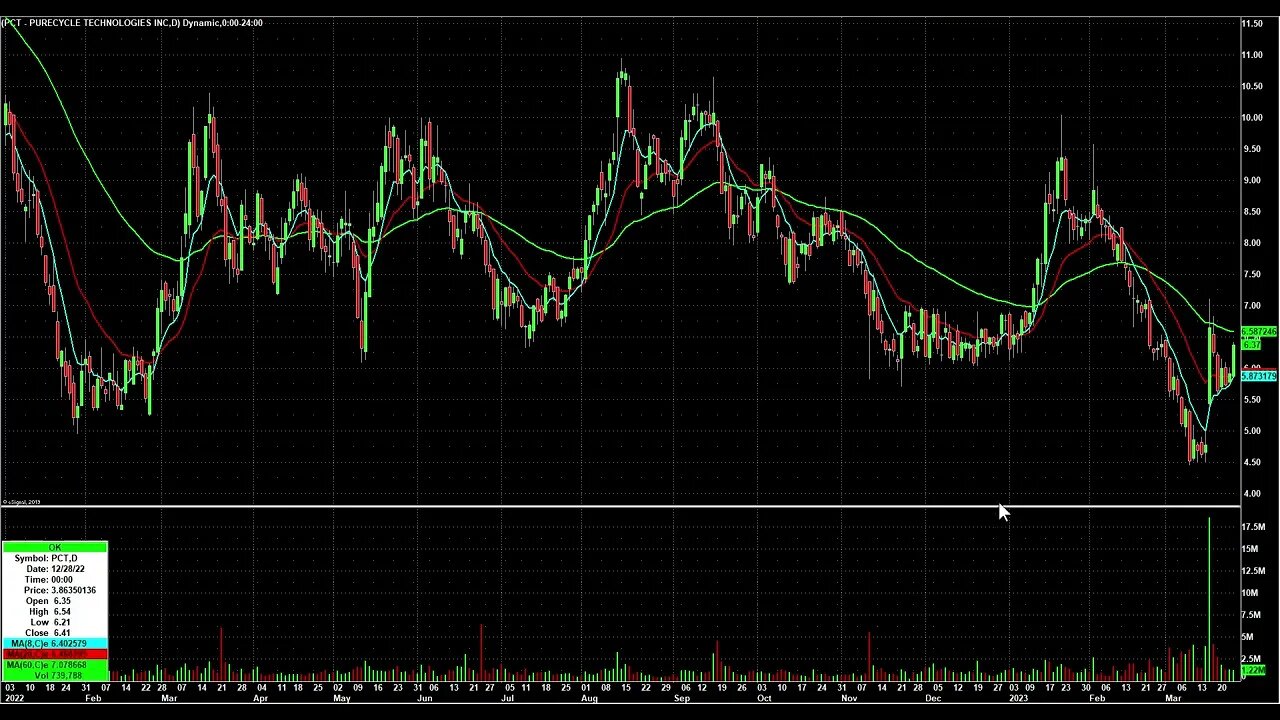Click the 8.00 price axis label
The image size is (1280, 720).
click(x=1250, y=243)
